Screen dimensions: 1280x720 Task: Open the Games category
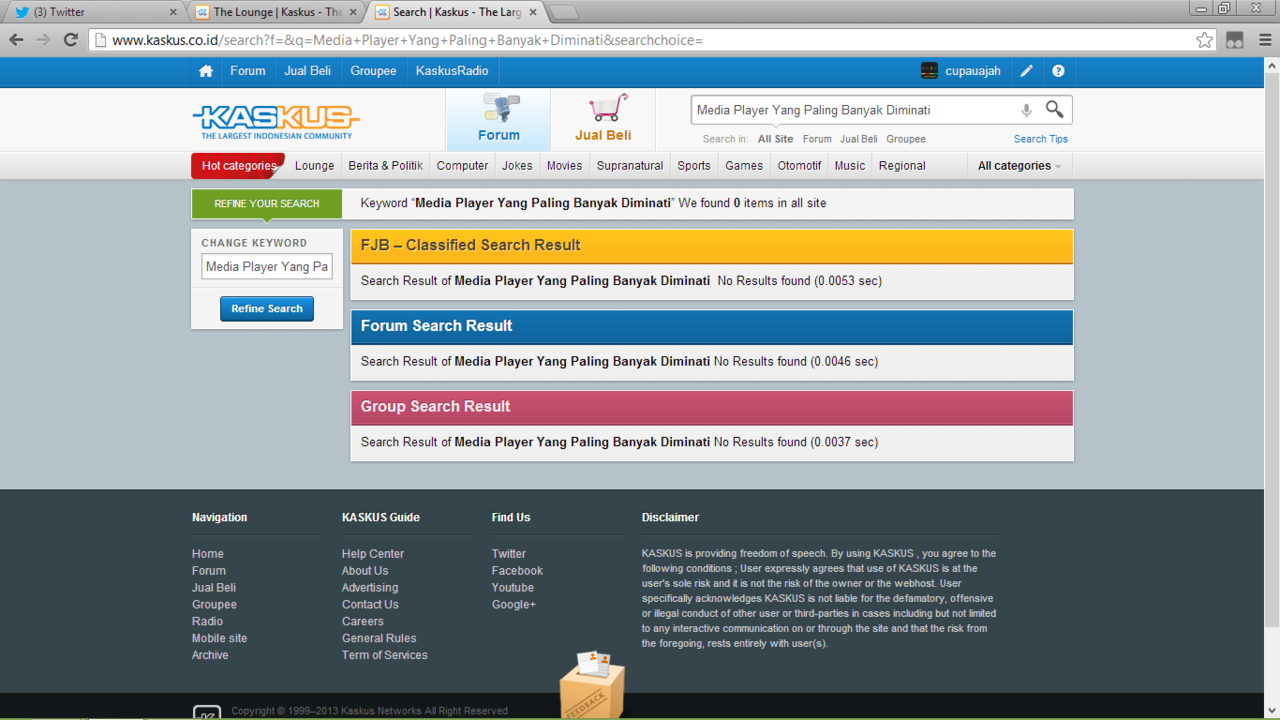click(x=744, y=166)
